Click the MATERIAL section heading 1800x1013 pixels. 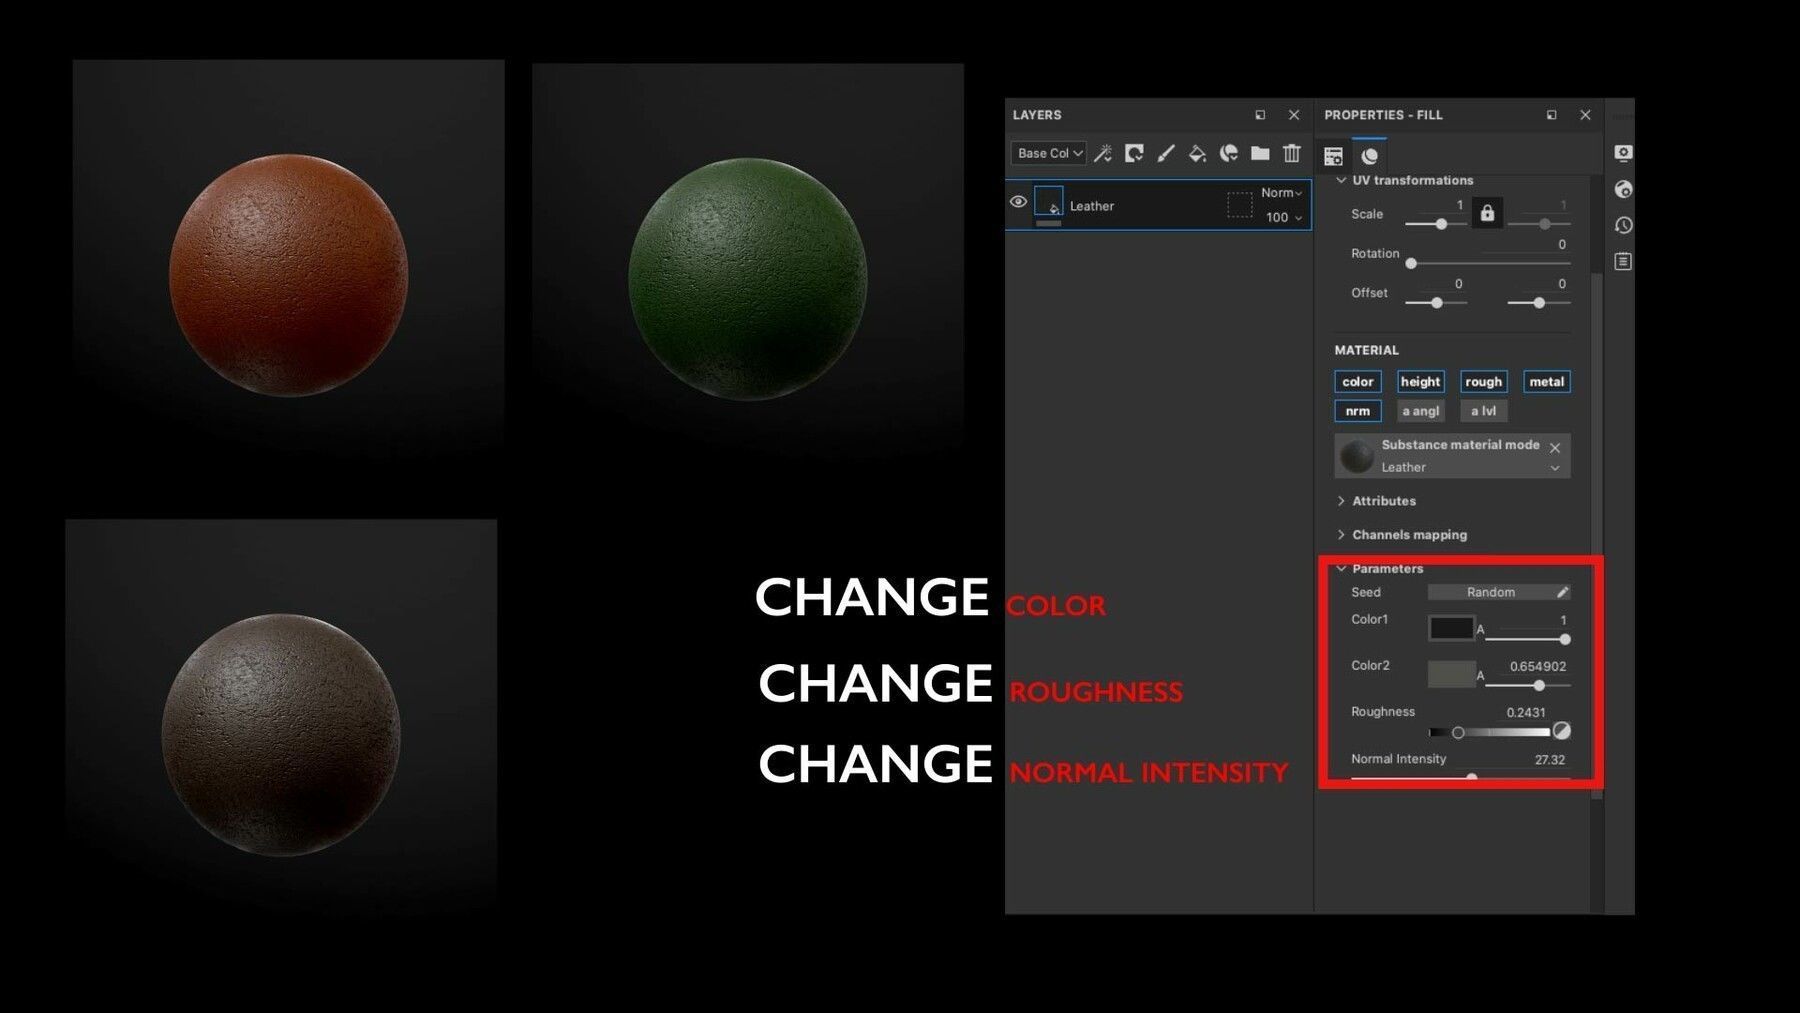(x=1366, y=350)
